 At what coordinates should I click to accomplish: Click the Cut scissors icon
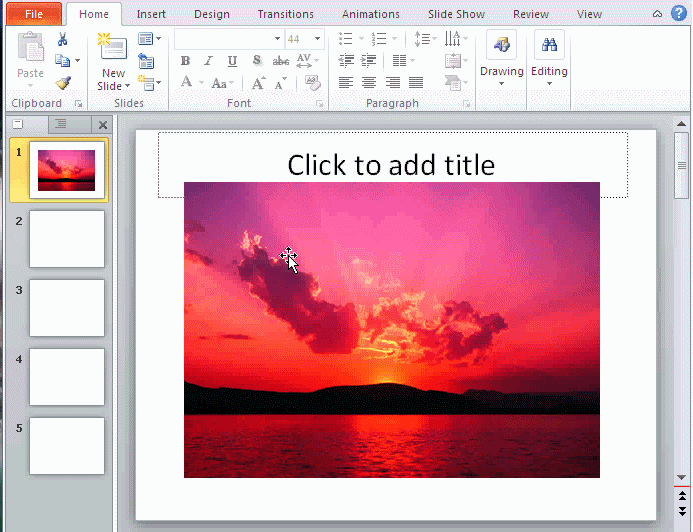(x=62, y=39)
